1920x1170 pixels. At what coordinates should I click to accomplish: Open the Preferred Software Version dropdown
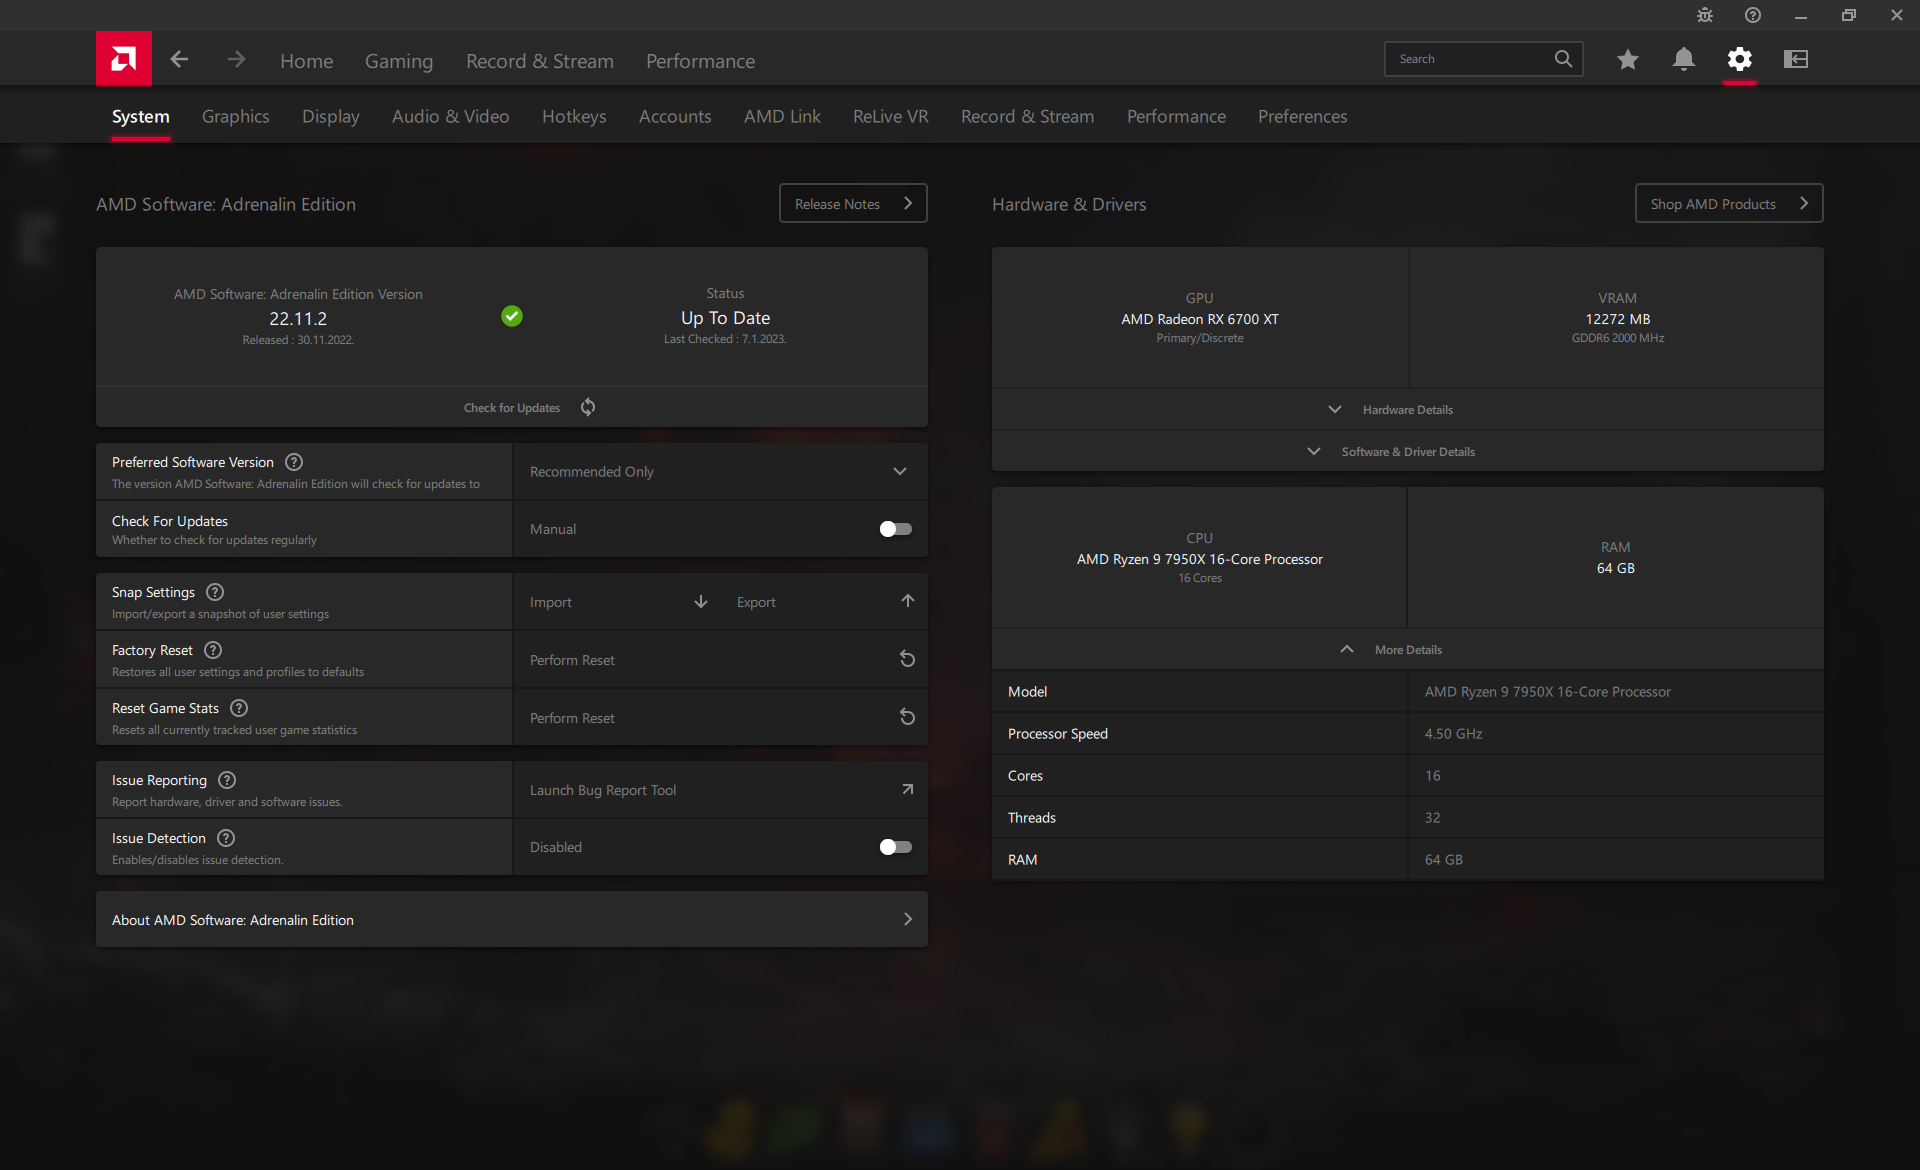click(720, 471)
